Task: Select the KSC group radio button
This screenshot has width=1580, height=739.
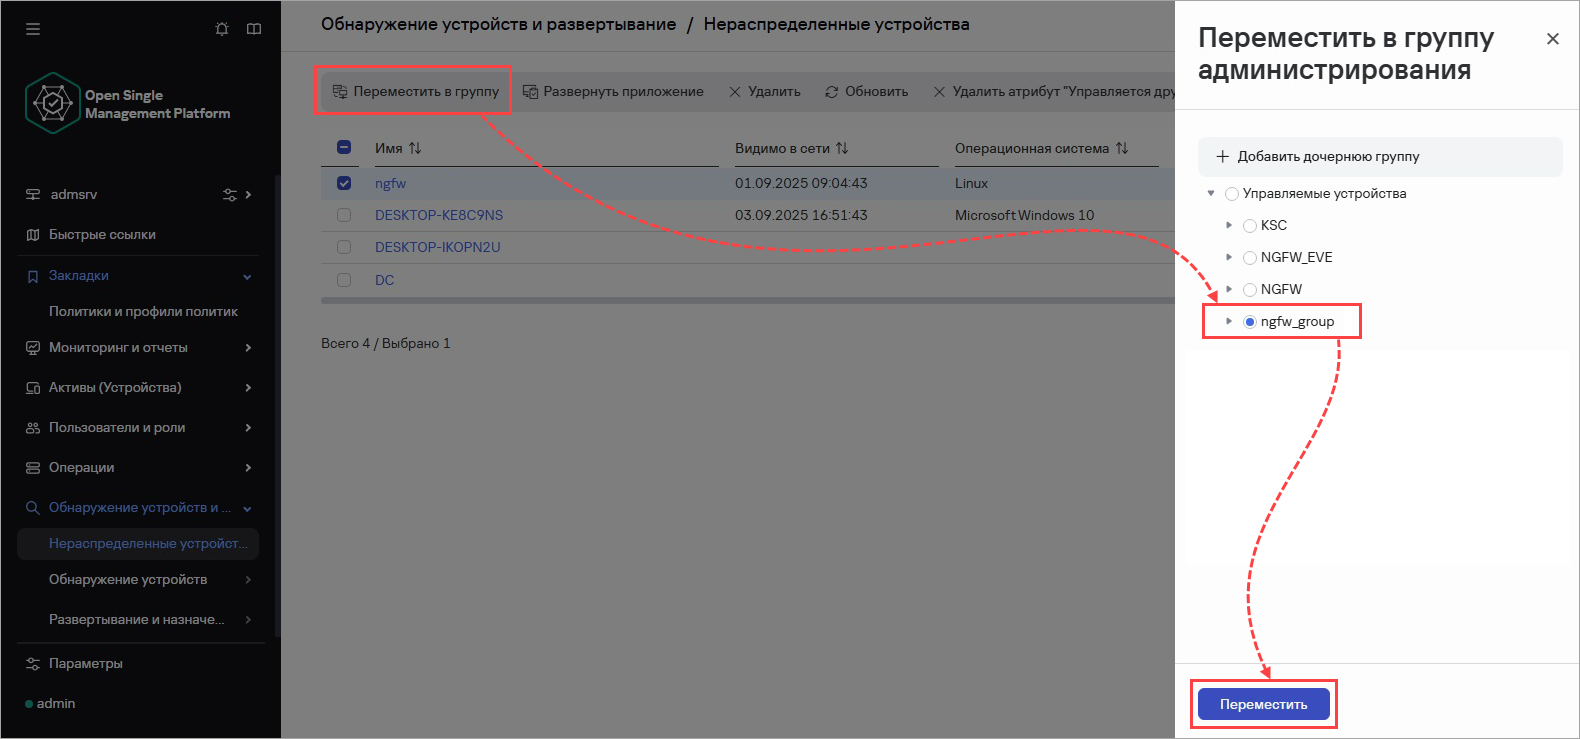Action: (1250, 226)
